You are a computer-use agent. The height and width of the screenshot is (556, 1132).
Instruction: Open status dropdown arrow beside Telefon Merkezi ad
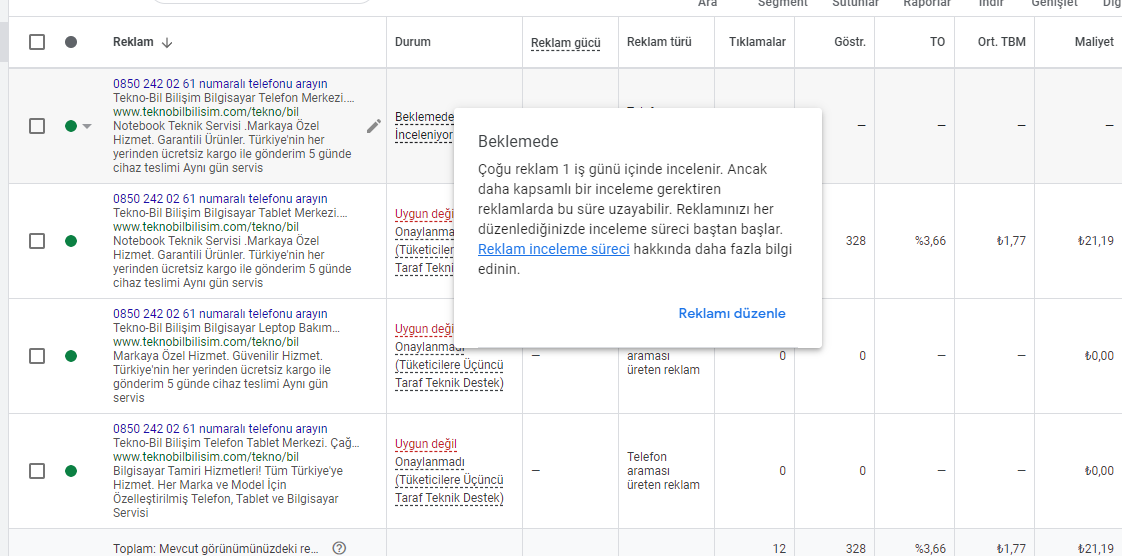point(87,126)
